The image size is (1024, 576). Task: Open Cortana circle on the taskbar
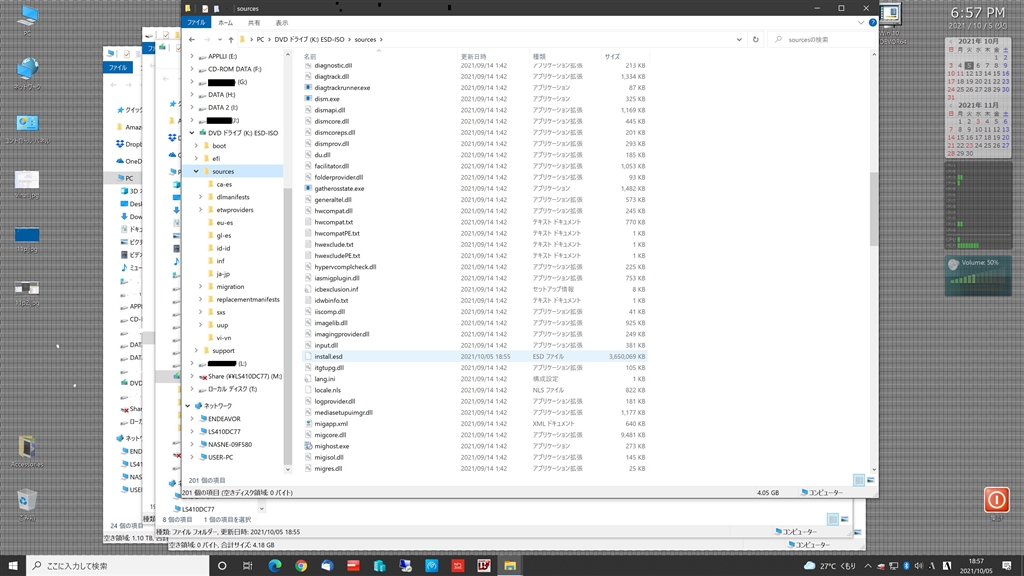(x=222, y=566)
